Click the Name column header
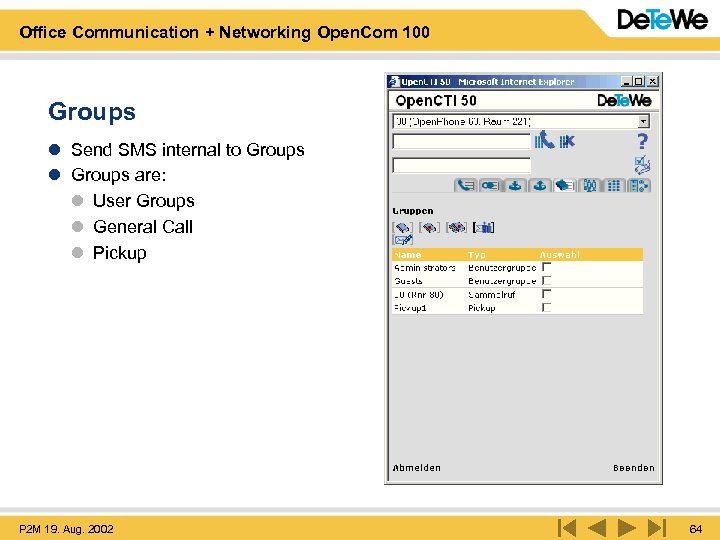The width and height of the screenshot is (720, 540). 408,255
